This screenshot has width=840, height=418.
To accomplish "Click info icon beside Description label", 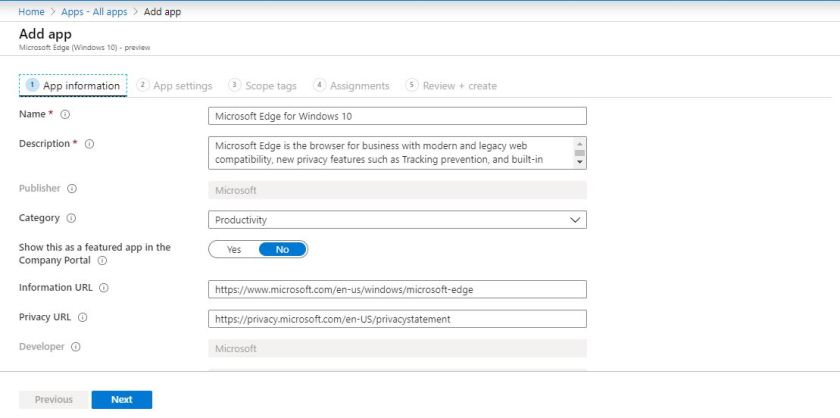I will point(89,144).
